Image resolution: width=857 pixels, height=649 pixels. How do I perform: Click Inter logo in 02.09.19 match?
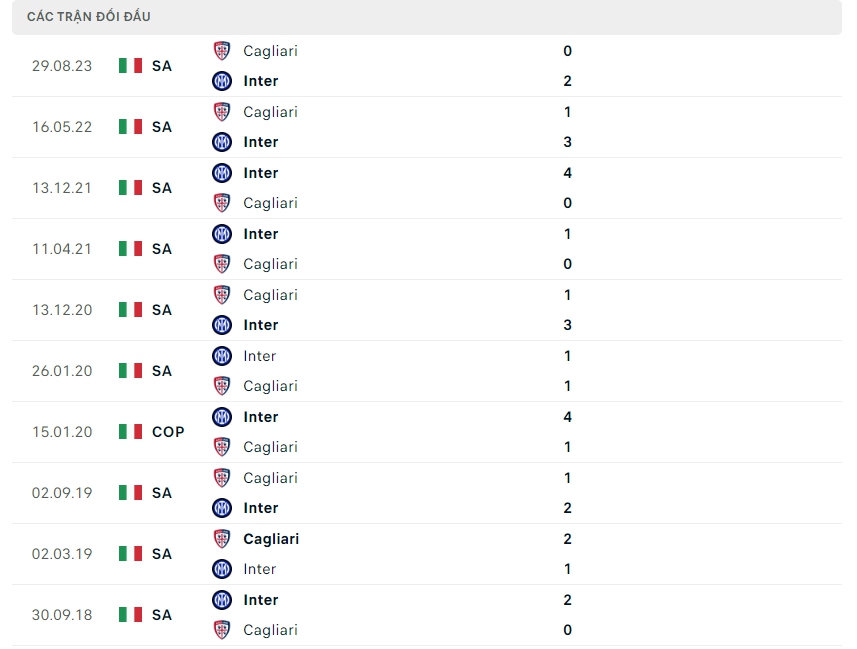pyautogui.click(x=222, y=508)
